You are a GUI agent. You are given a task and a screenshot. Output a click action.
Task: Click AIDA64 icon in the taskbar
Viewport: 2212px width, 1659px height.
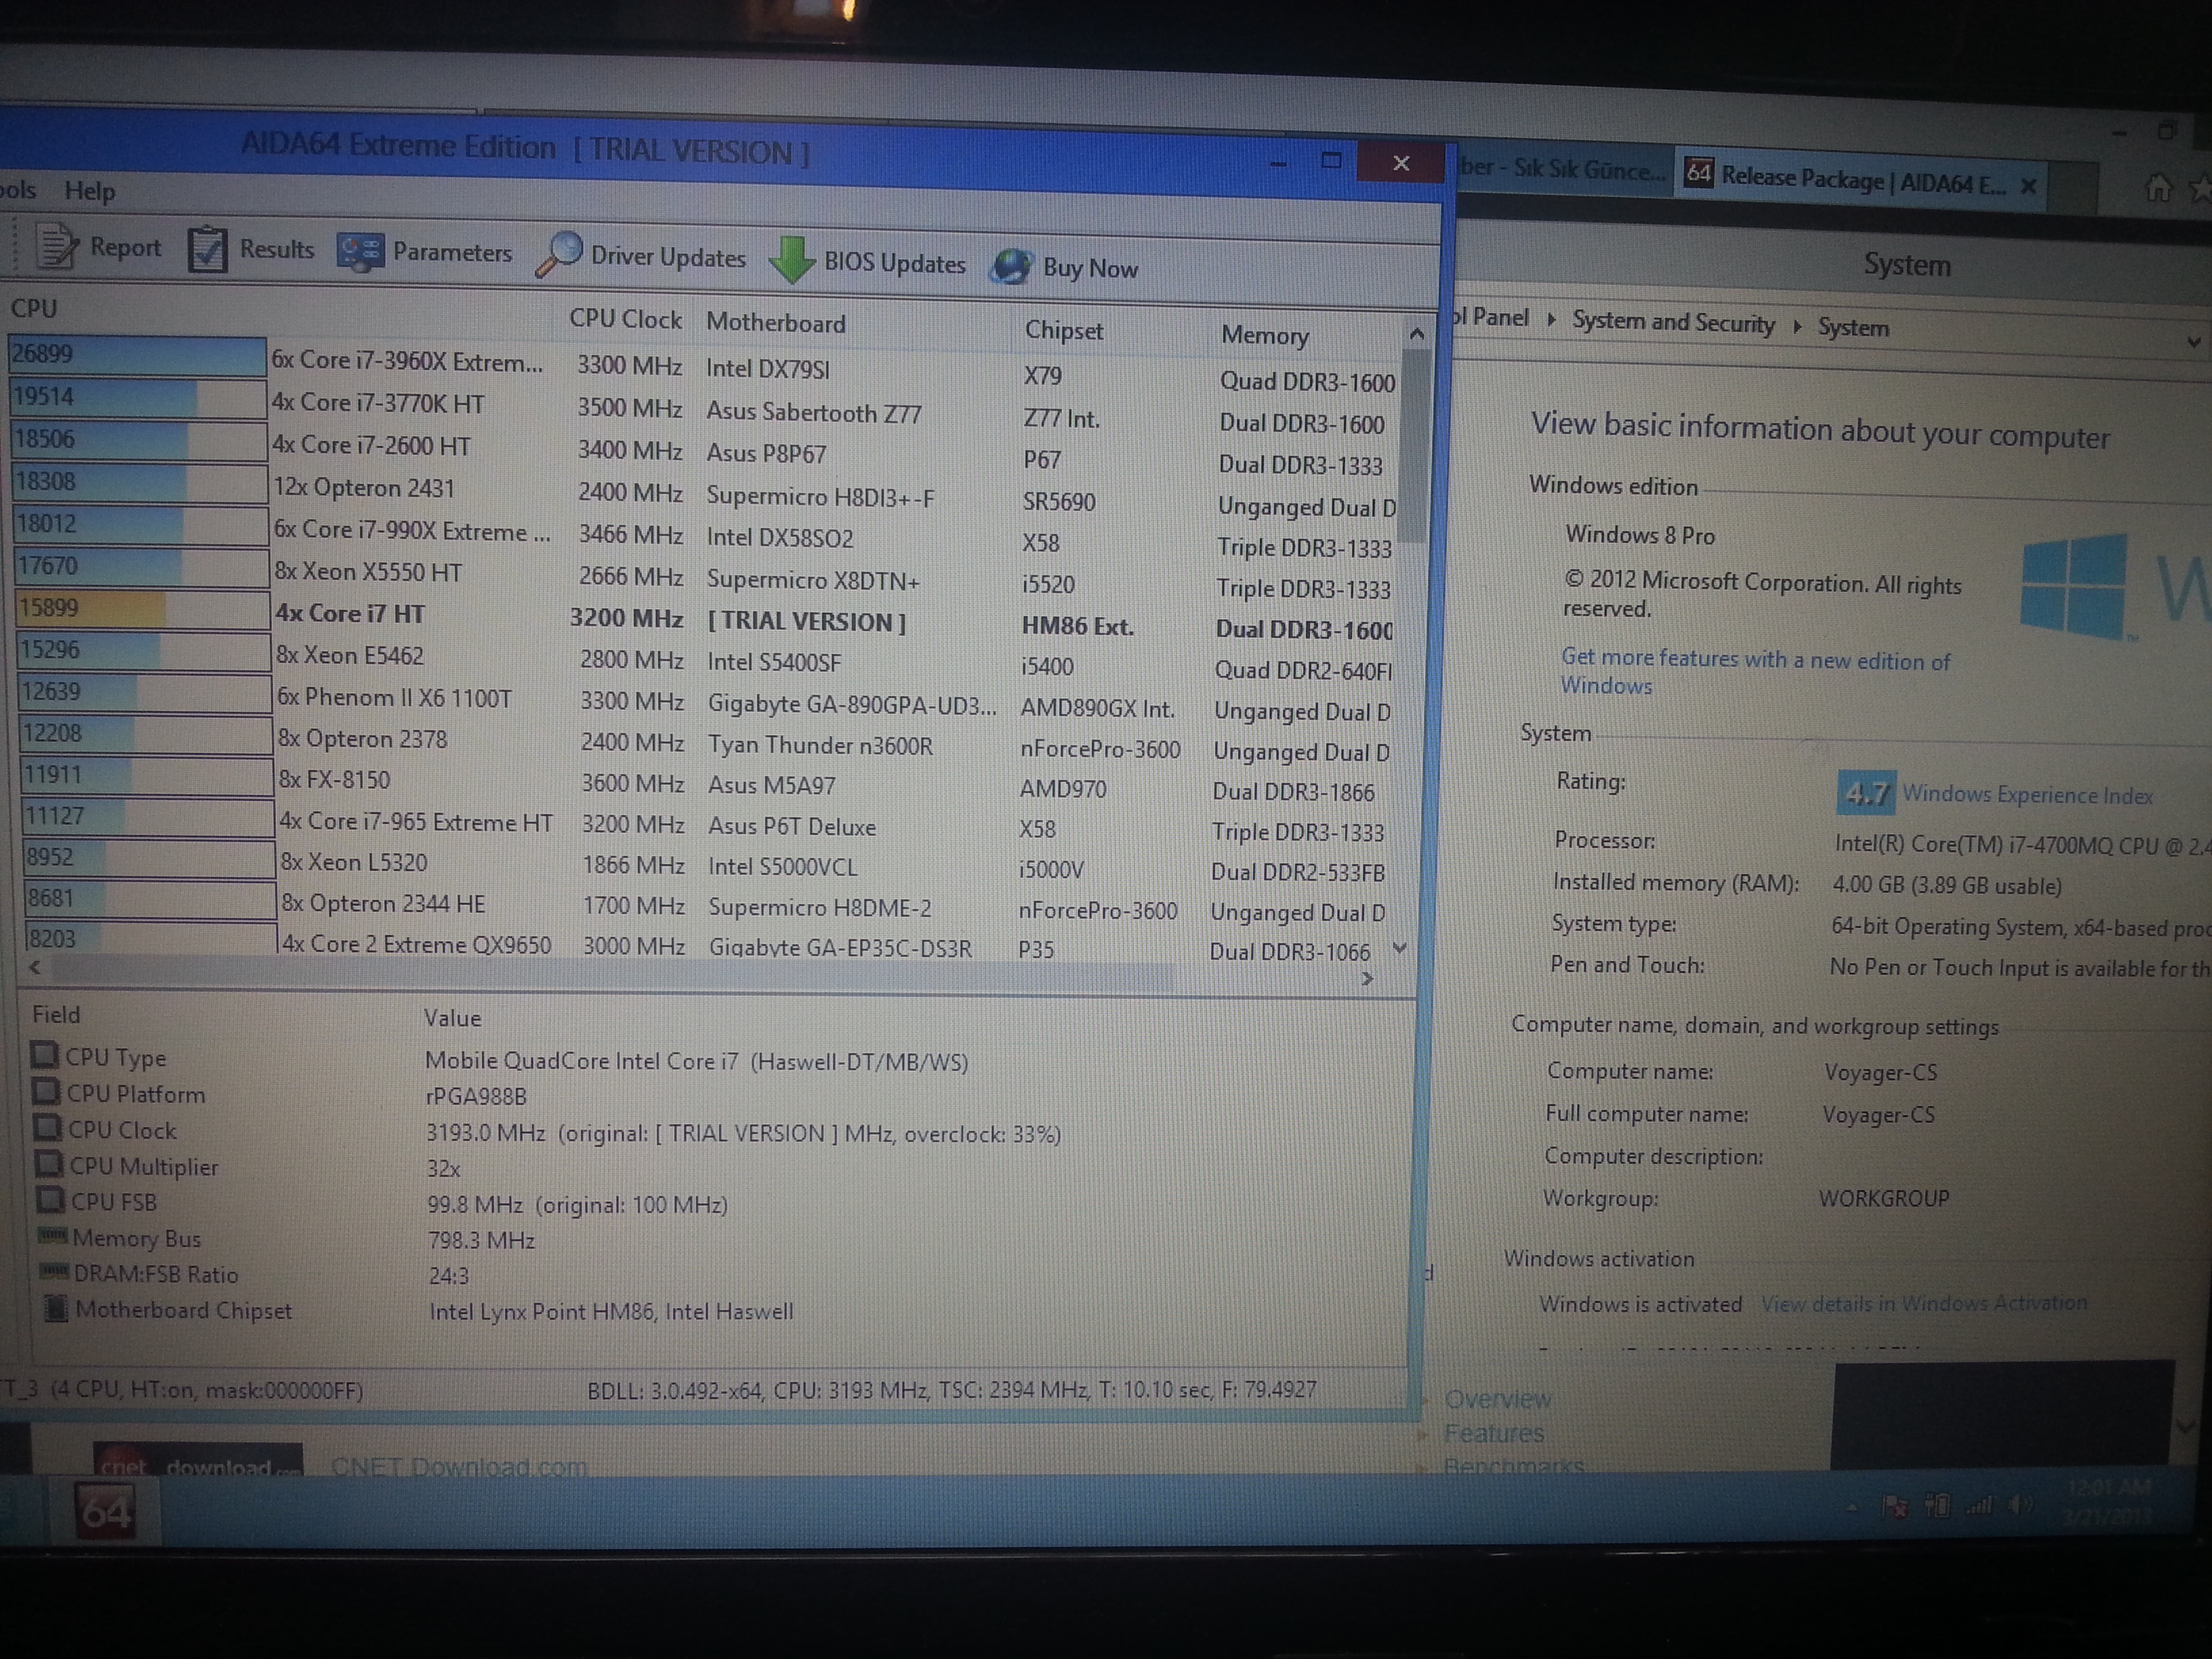(105, 1512)
